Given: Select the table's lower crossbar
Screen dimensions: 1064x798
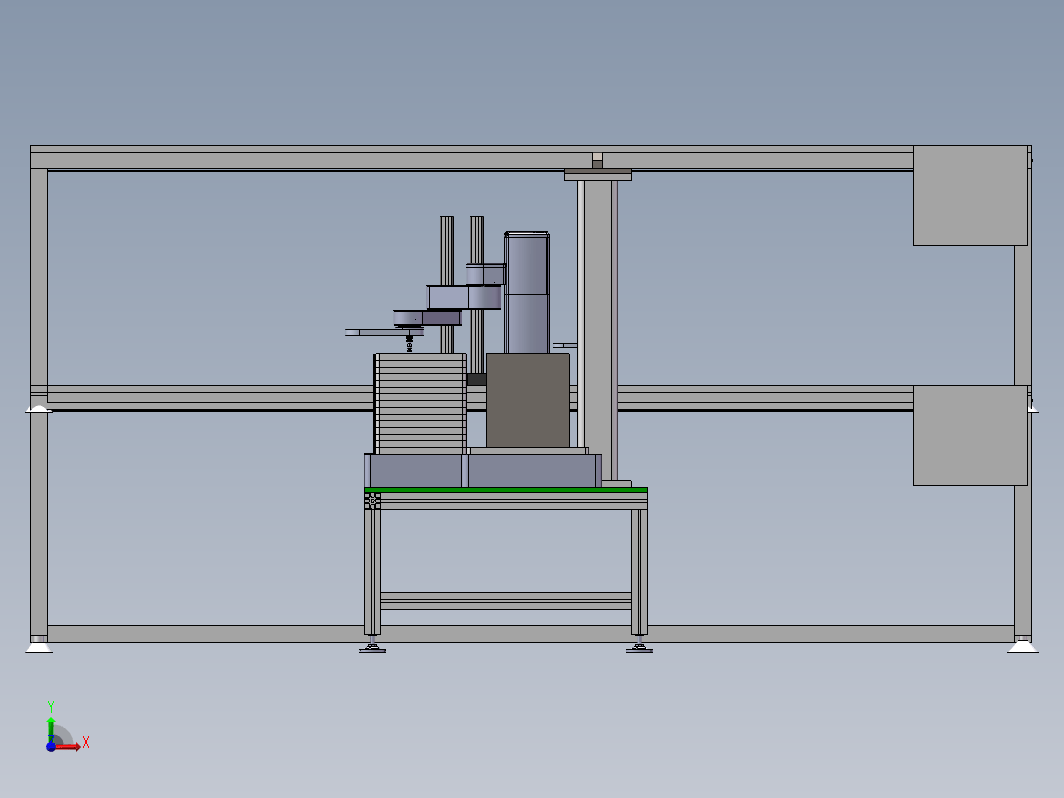Looking at the screenshot, I should point(506,601).
